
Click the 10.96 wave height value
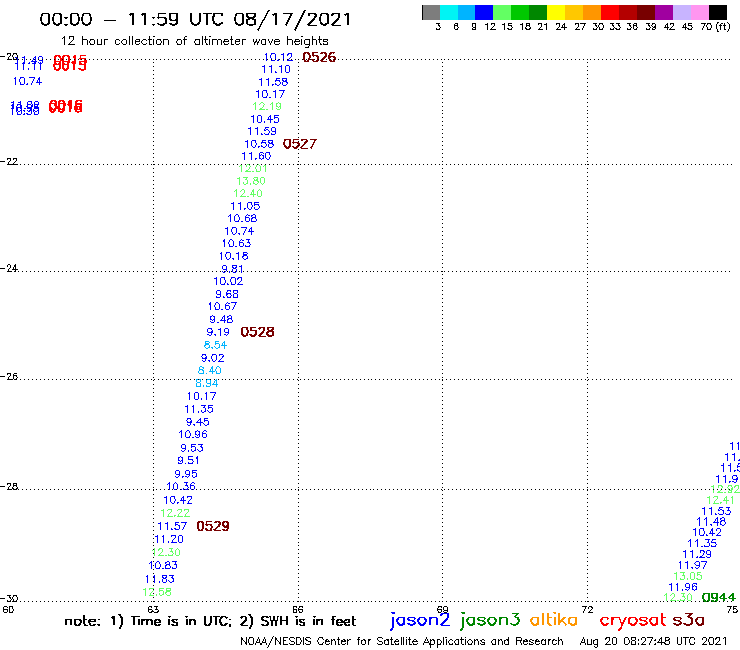[193, 434]
